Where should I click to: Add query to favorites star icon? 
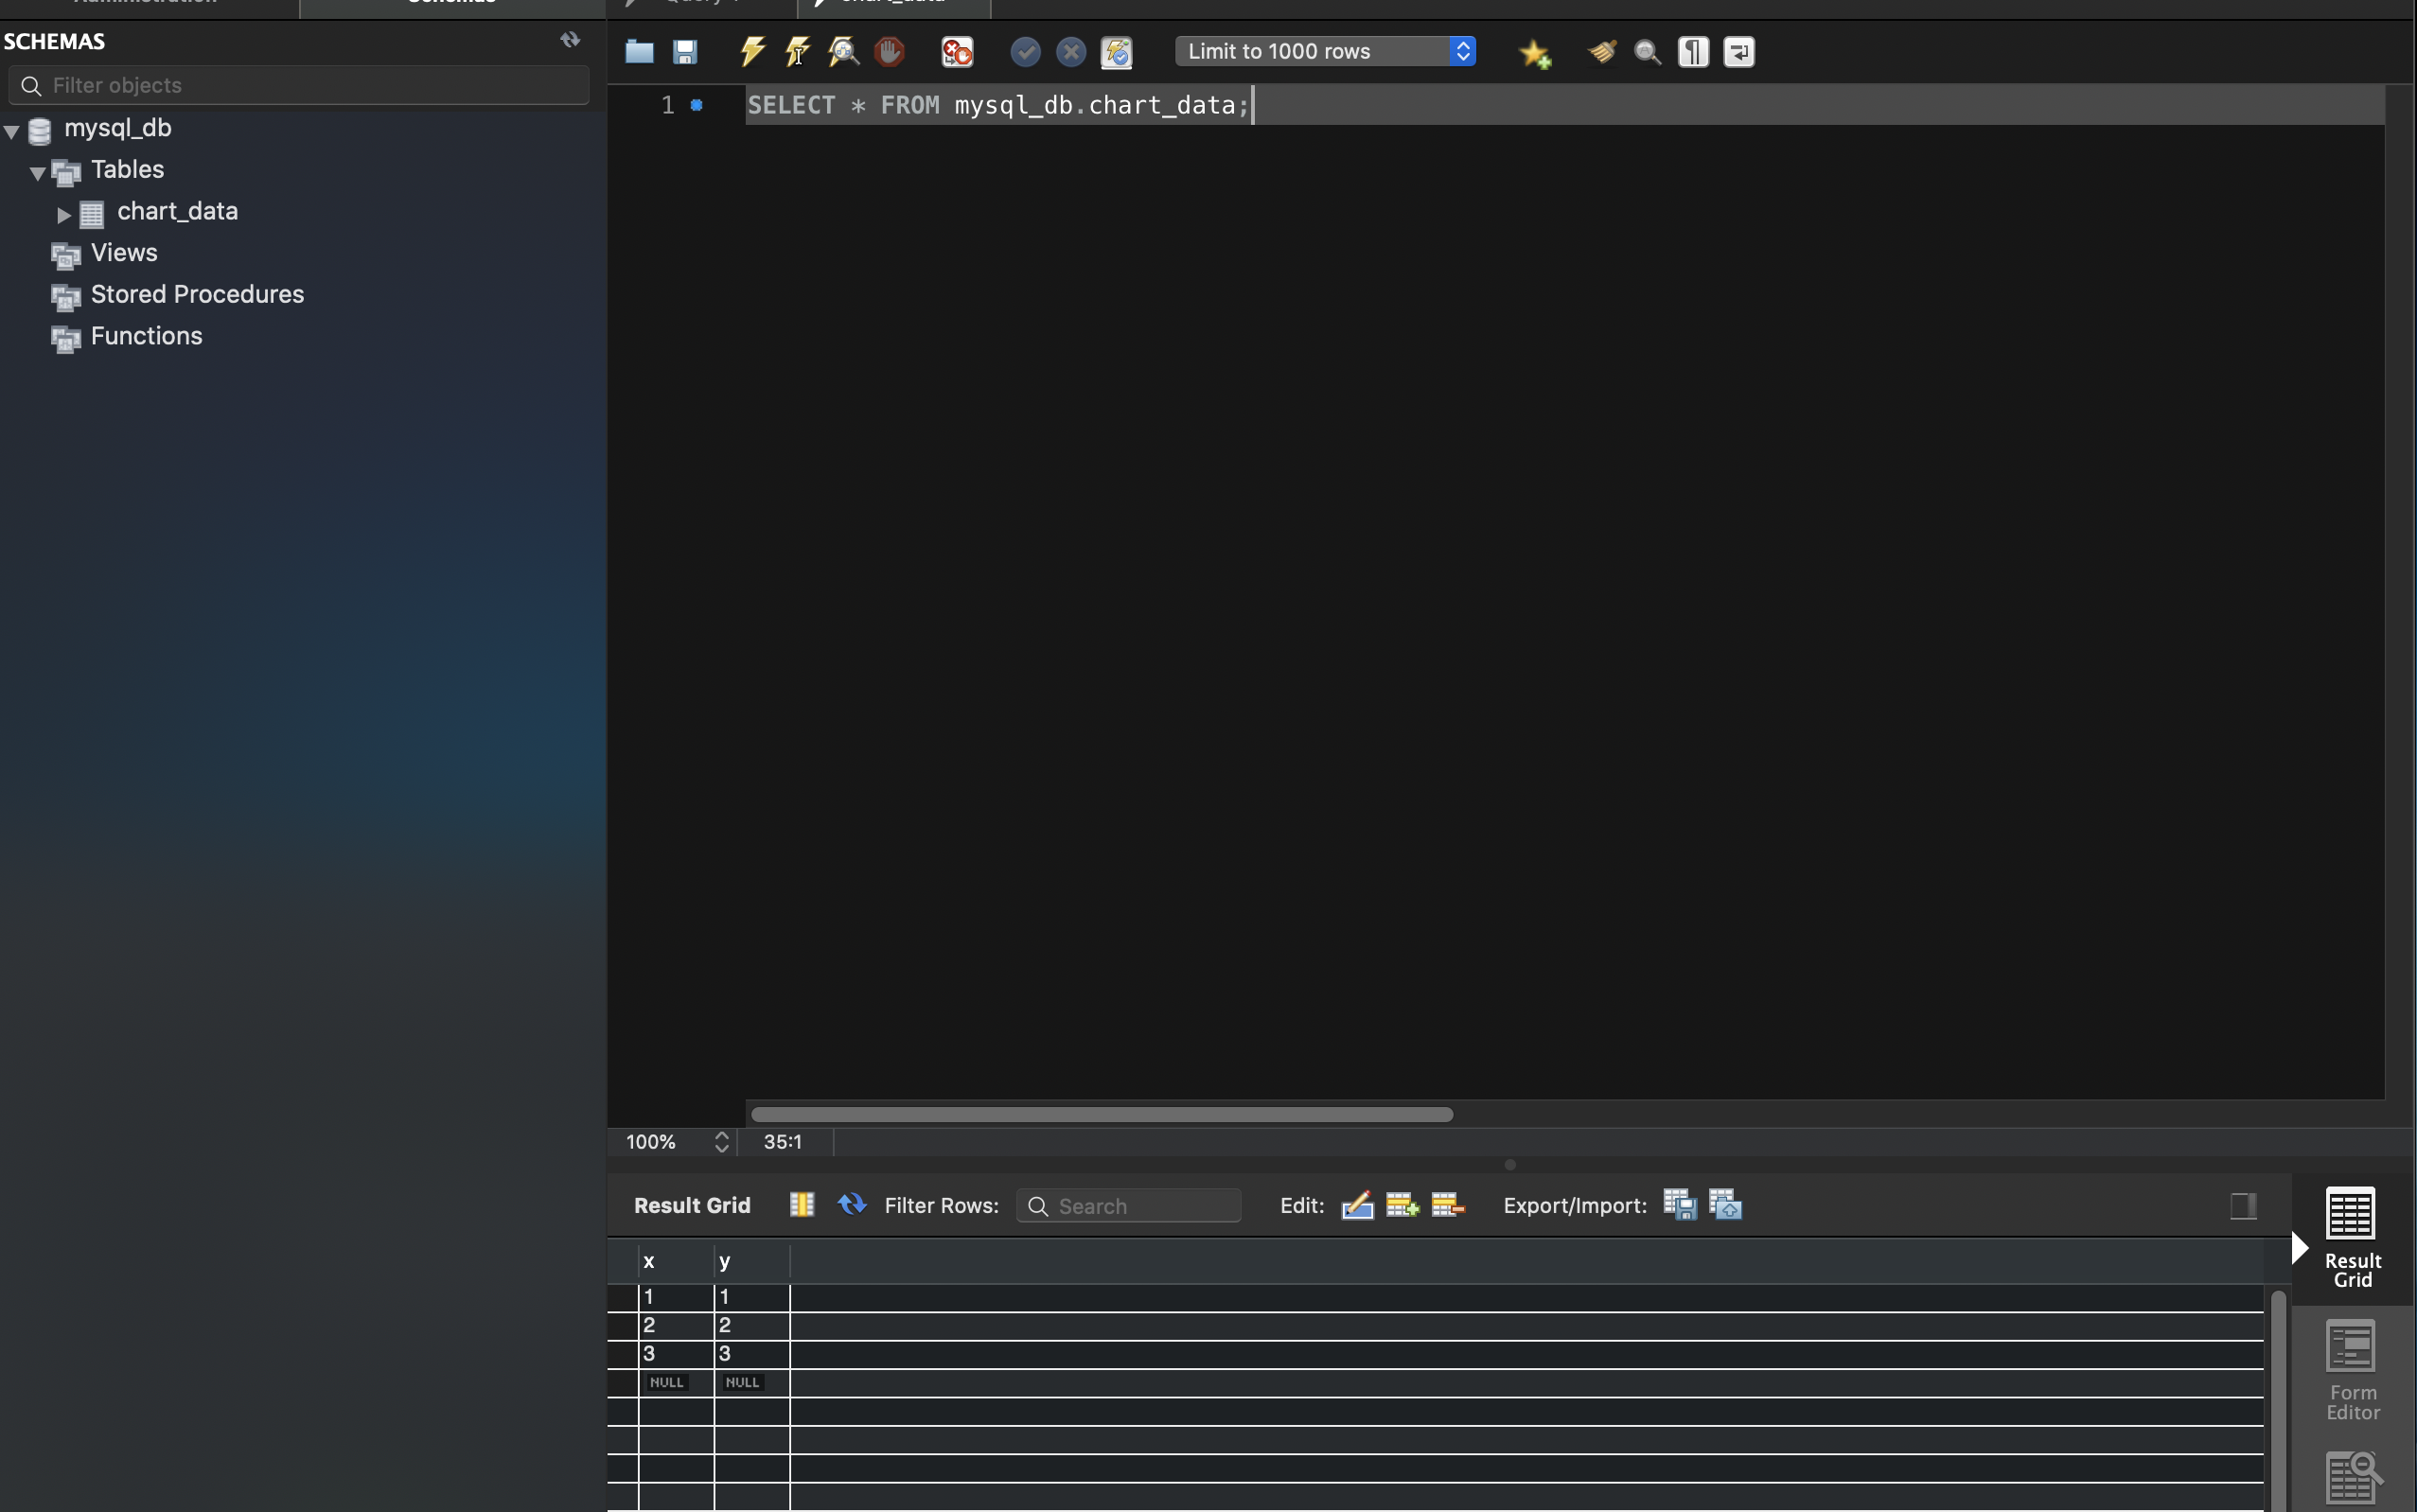click(1534, 52)
